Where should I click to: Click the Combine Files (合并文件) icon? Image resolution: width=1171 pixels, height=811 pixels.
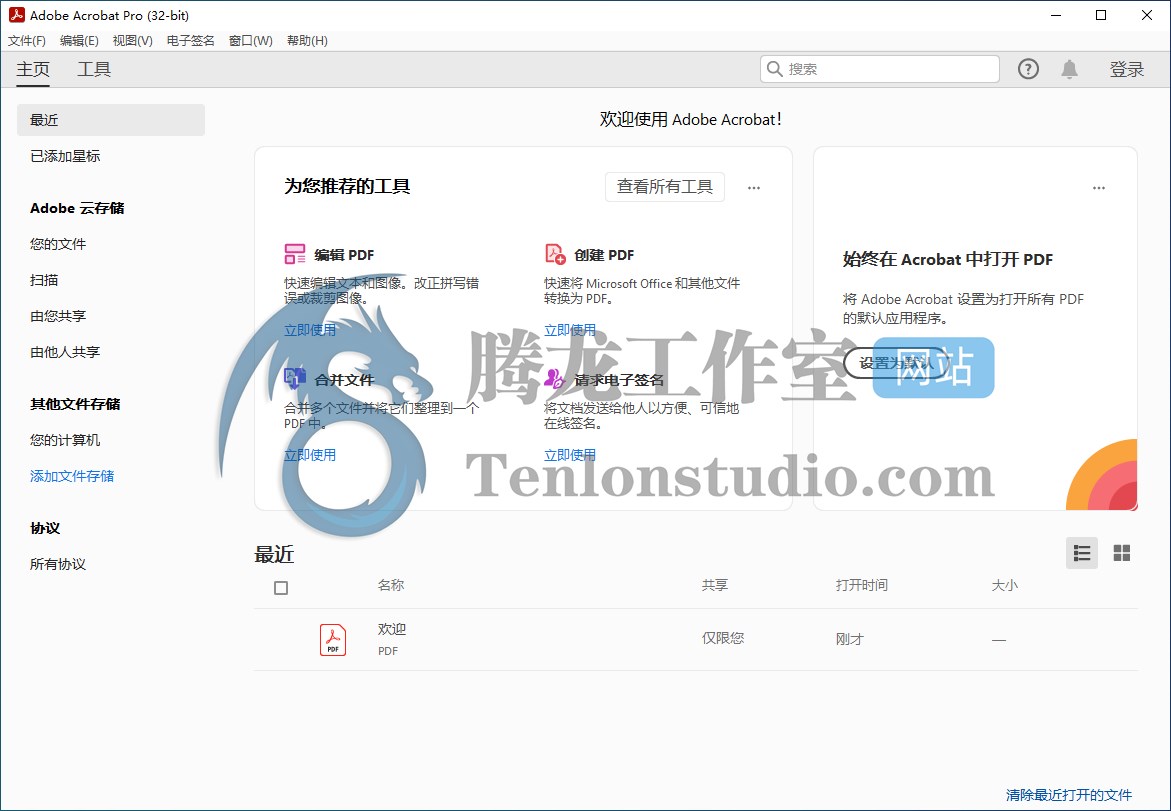coord(295,379)
